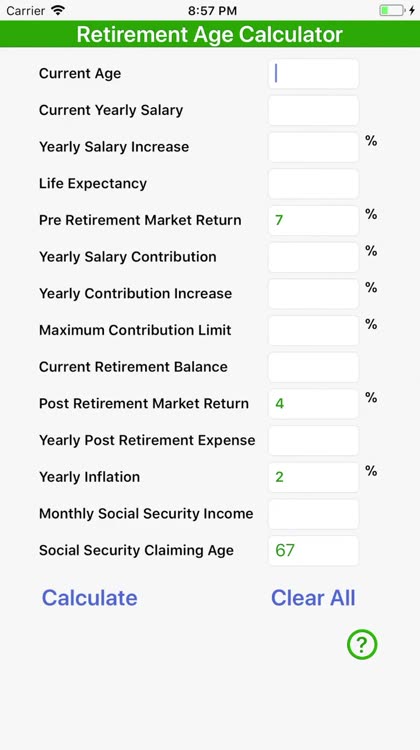Tap the Yearly Salary Contribution field

point(313,257)
